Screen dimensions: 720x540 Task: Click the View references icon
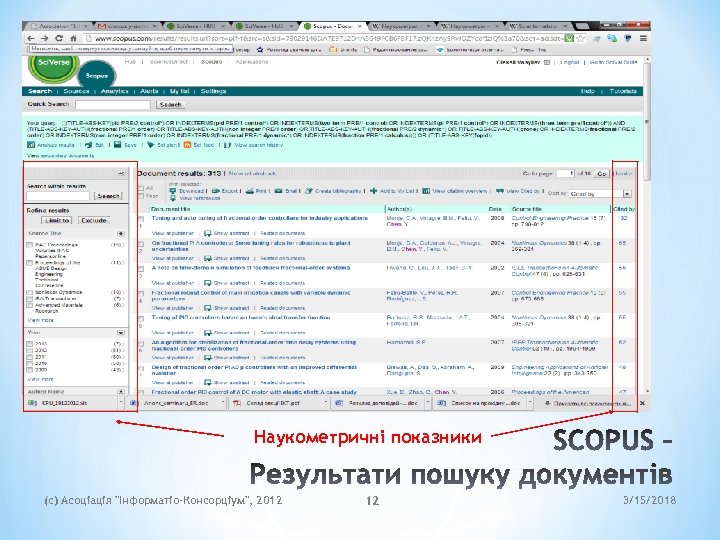[x=173, y=198]
